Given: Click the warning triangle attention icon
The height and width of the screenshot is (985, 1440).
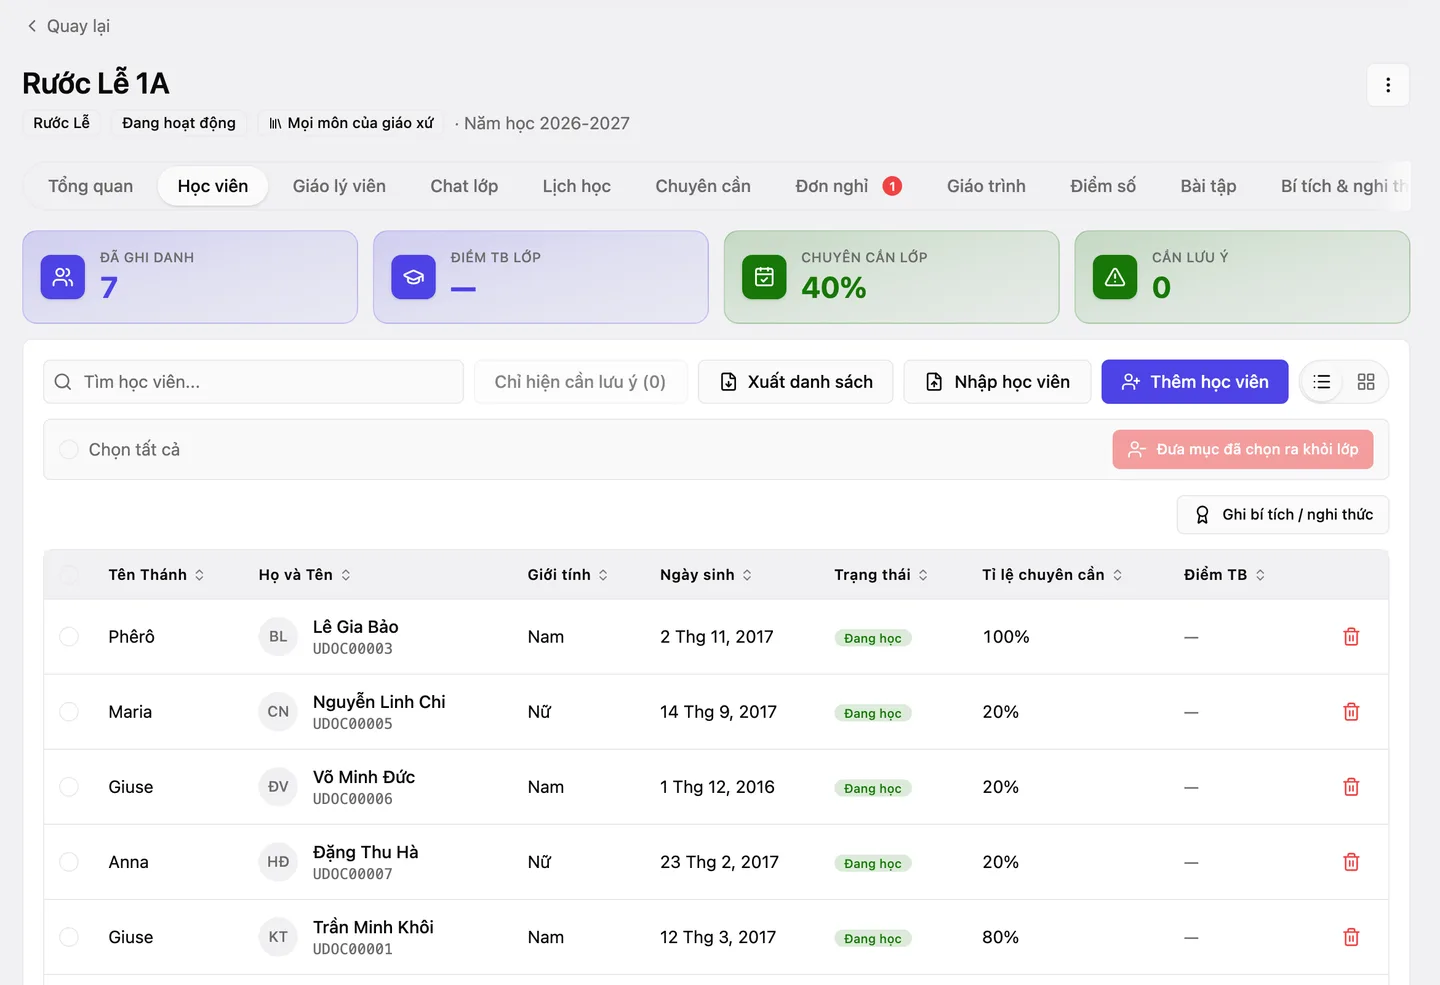Looking at the screenshot, I should (x=1115, y=277).
